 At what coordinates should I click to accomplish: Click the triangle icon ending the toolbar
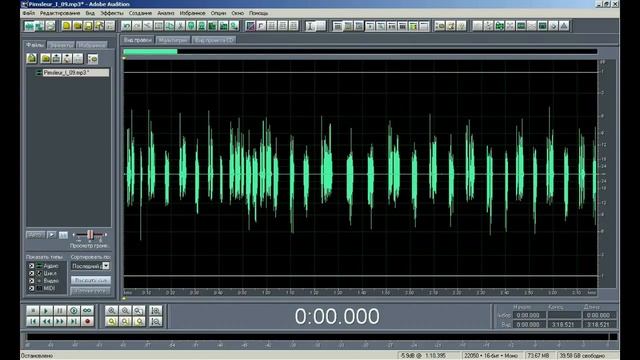click(x=564, y=27)
